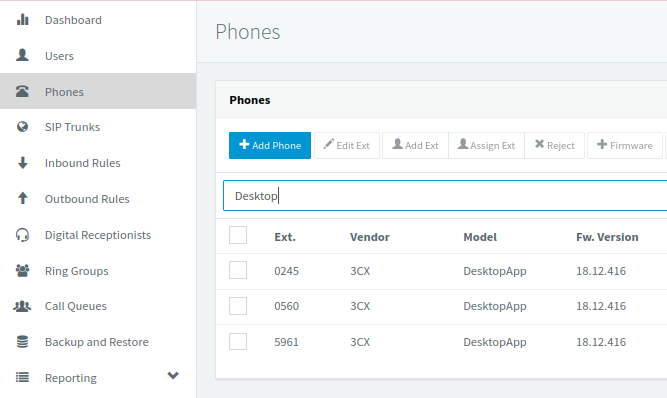
Task: Click the Firmware toolbar button
Action: 624,145
